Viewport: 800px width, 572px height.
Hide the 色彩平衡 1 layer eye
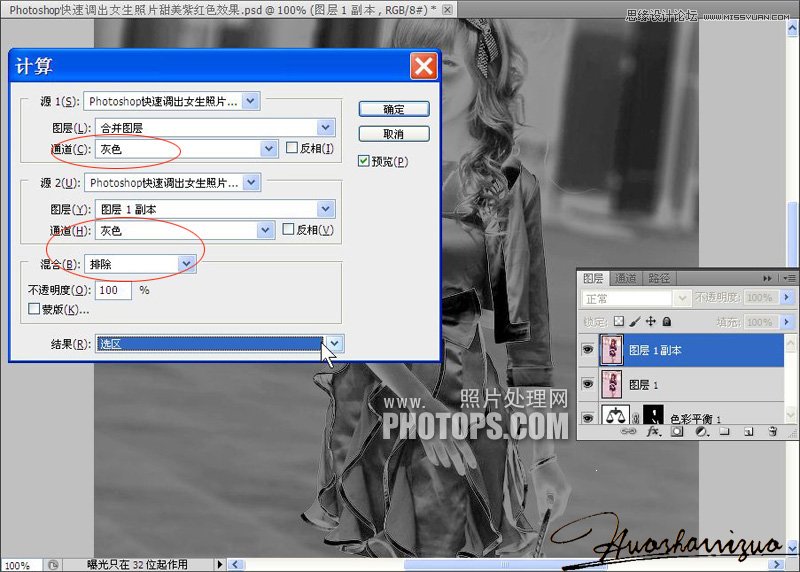tap(588, 418)
